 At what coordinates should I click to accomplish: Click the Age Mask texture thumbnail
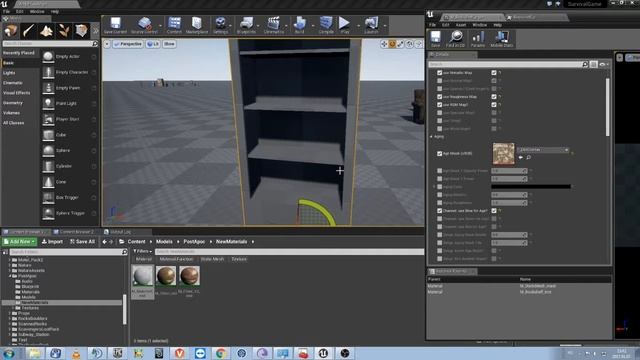504,153
